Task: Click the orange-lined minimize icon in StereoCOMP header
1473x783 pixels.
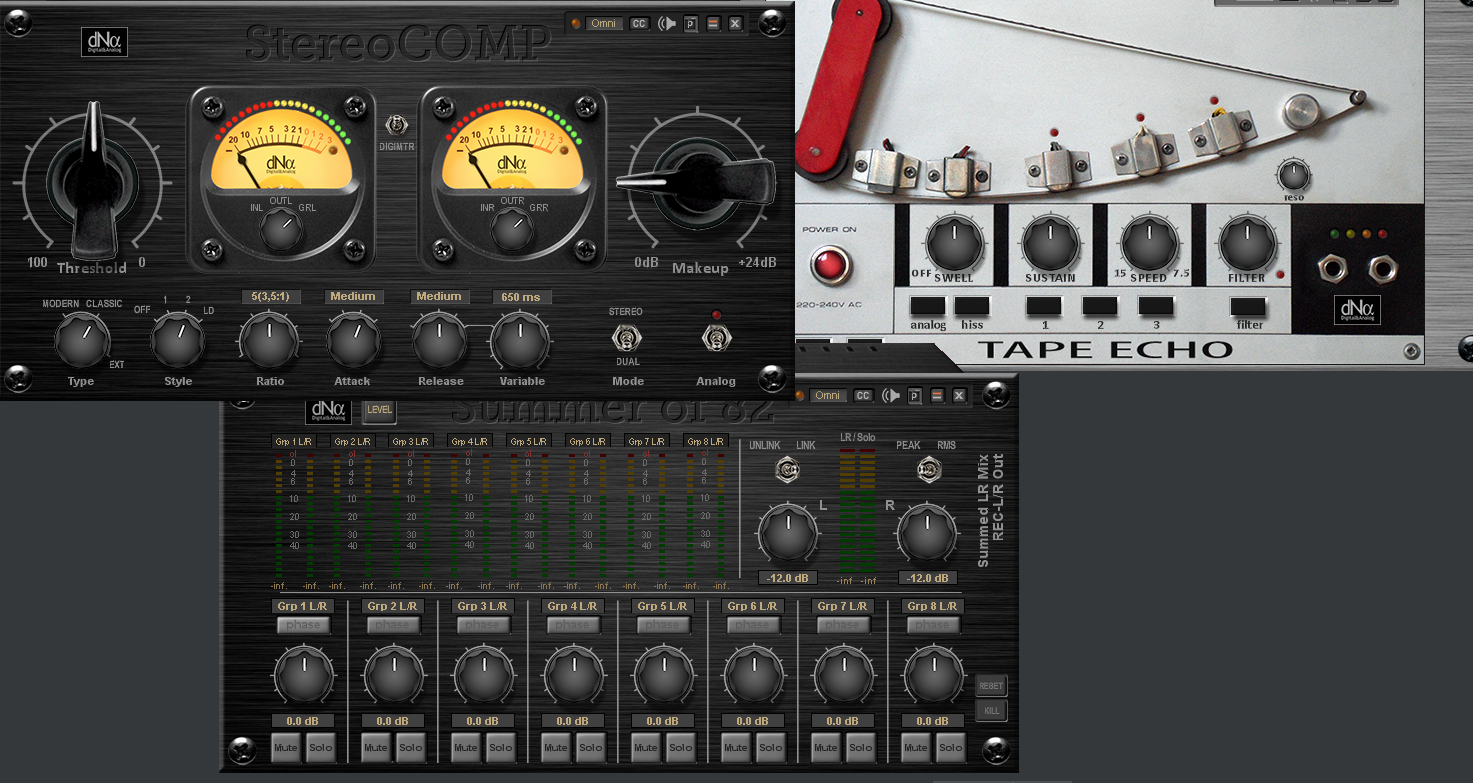Action: coord(713,23)
